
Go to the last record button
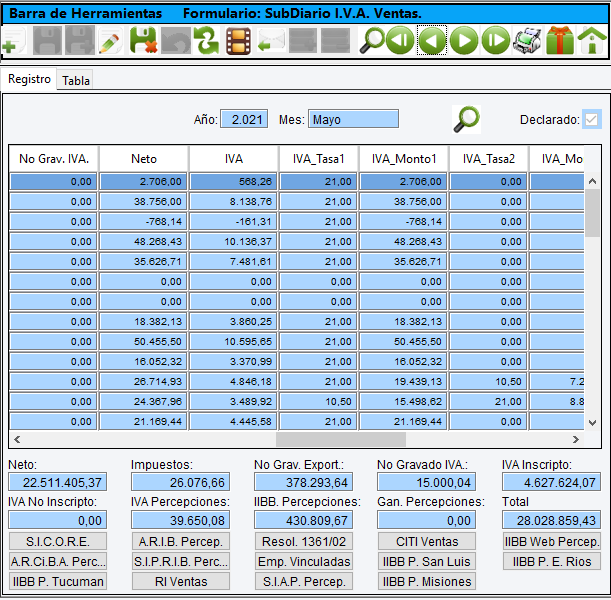(496, 40)
